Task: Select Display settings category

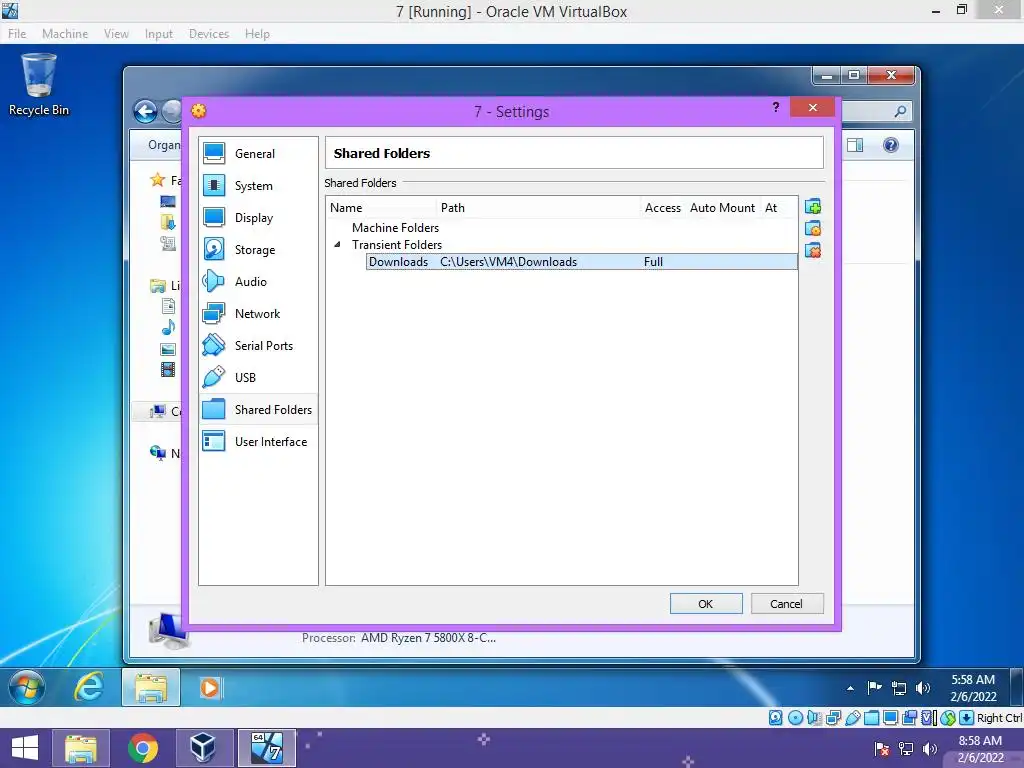Action: pos(259,217)
